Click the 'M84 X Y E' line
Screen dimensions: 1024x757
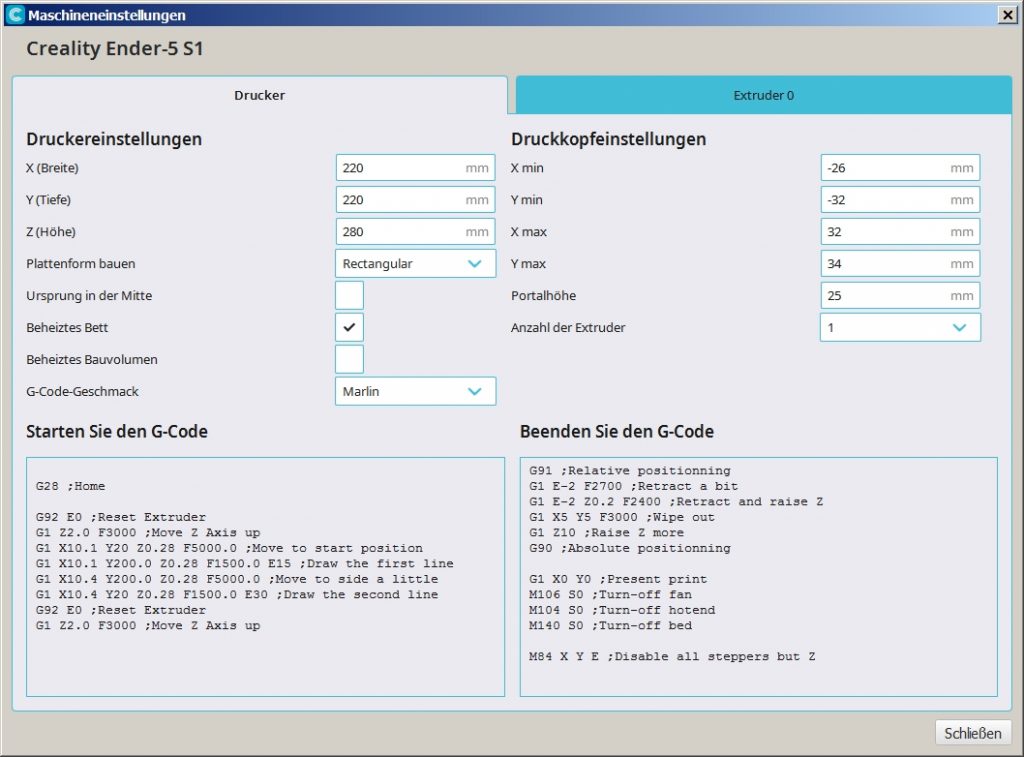pyautogui.click(x=672, y=656)
